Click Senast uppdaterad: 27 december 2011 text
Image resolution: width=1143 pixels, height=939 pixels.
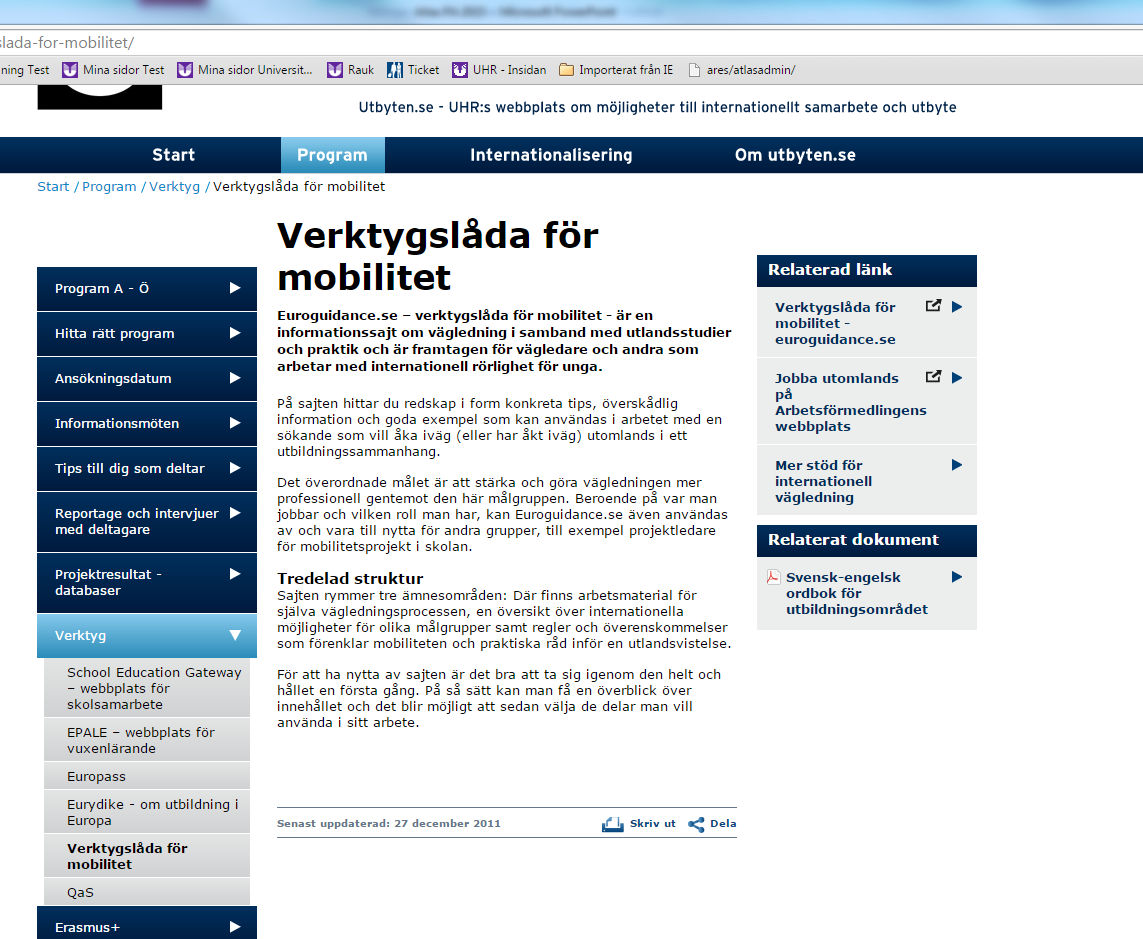pos(389,824)
